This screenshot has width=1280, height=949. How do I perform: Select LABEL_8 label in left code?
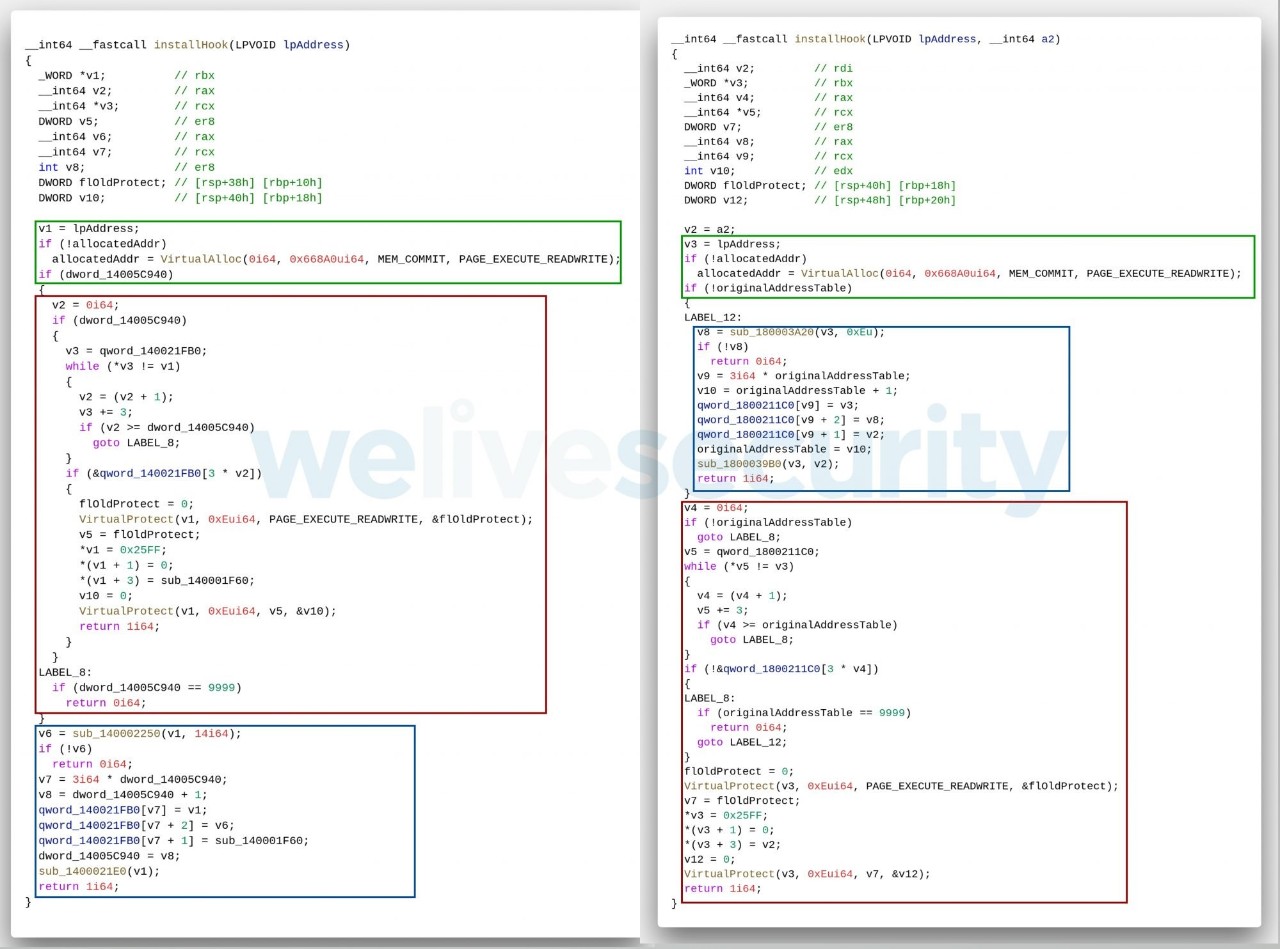[x=65, y=672]
